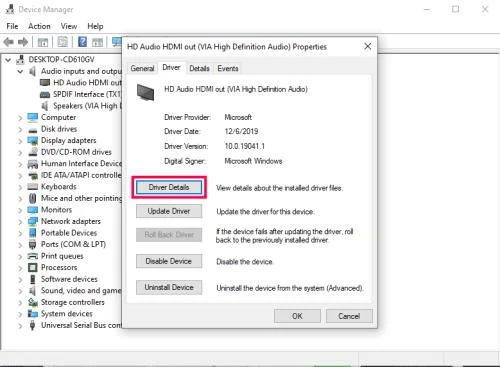Screen dimensions: 500x367
Task: Expand the Network adapters node
Action: [x=20, y=222]
